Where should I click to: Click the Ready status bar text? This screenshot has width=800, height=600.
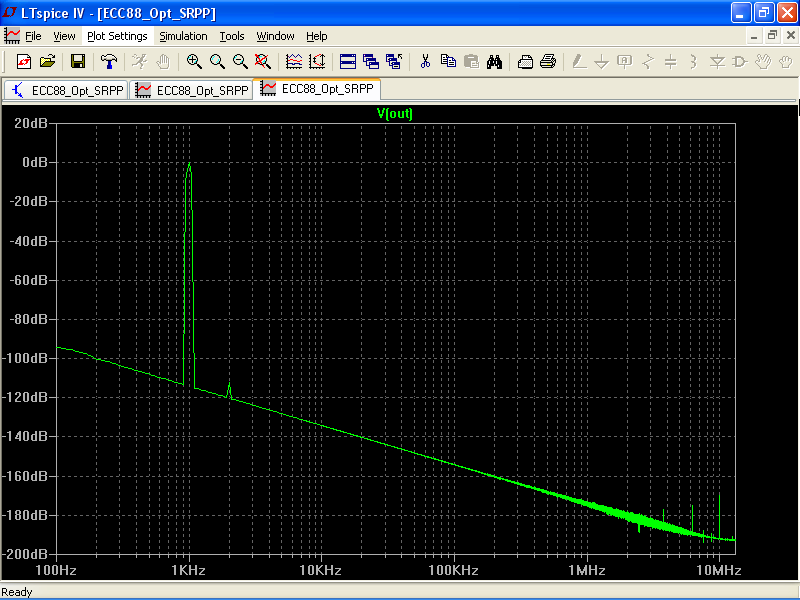17,592
